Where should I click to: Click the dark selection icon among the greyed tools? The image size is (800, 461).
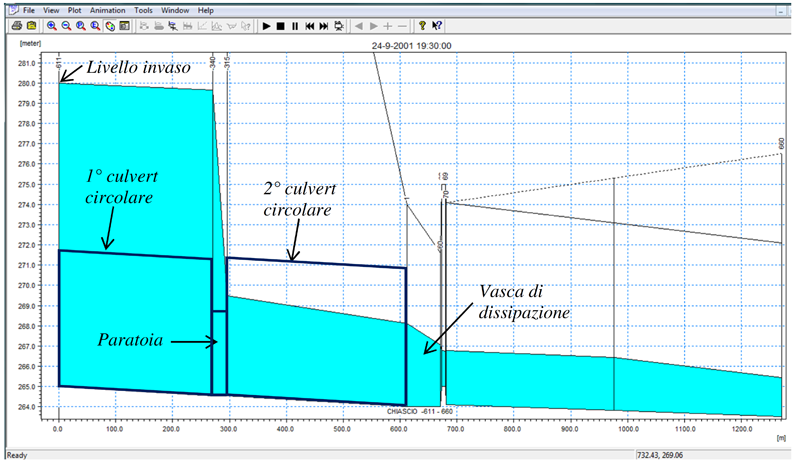pyautogui.click(x=173, y=25)
